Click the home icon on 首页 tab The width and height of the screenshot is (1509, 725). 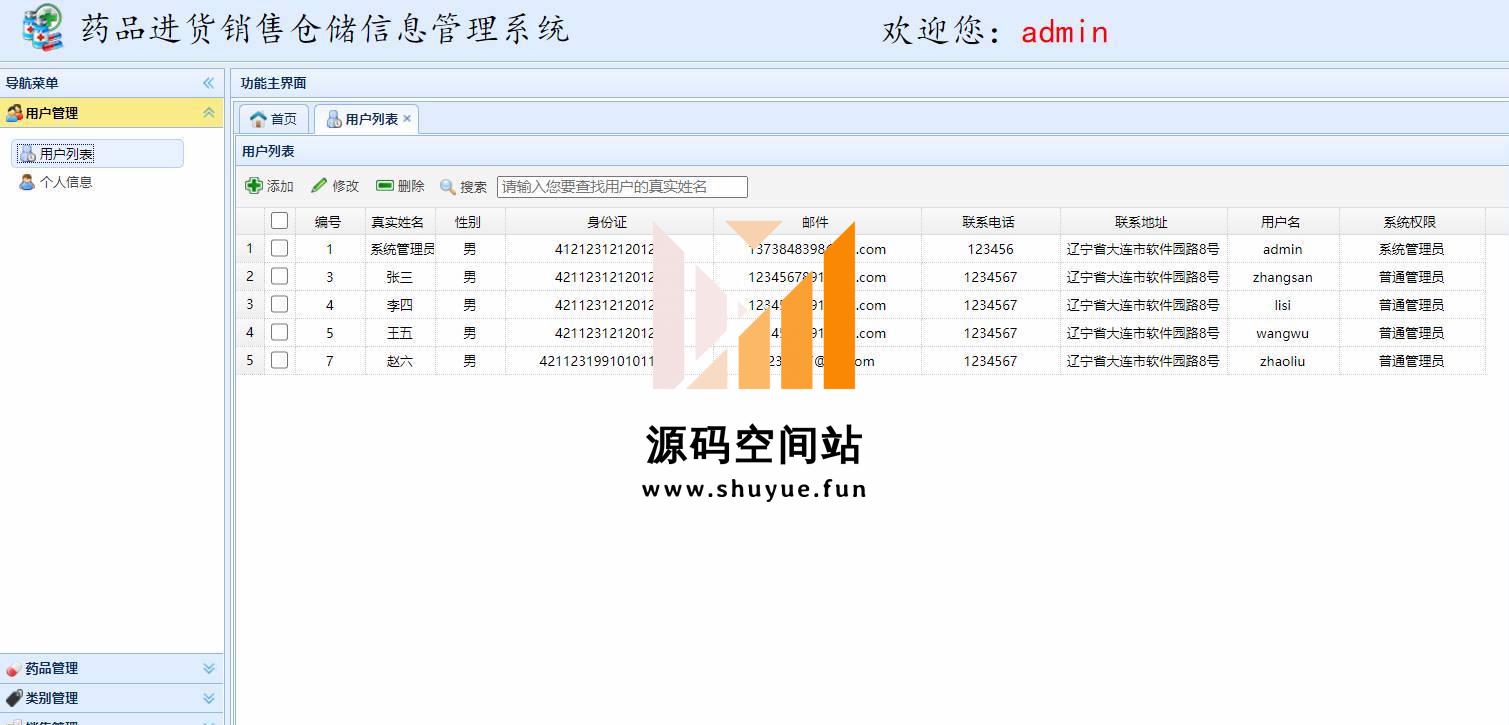tap(258, 119)
